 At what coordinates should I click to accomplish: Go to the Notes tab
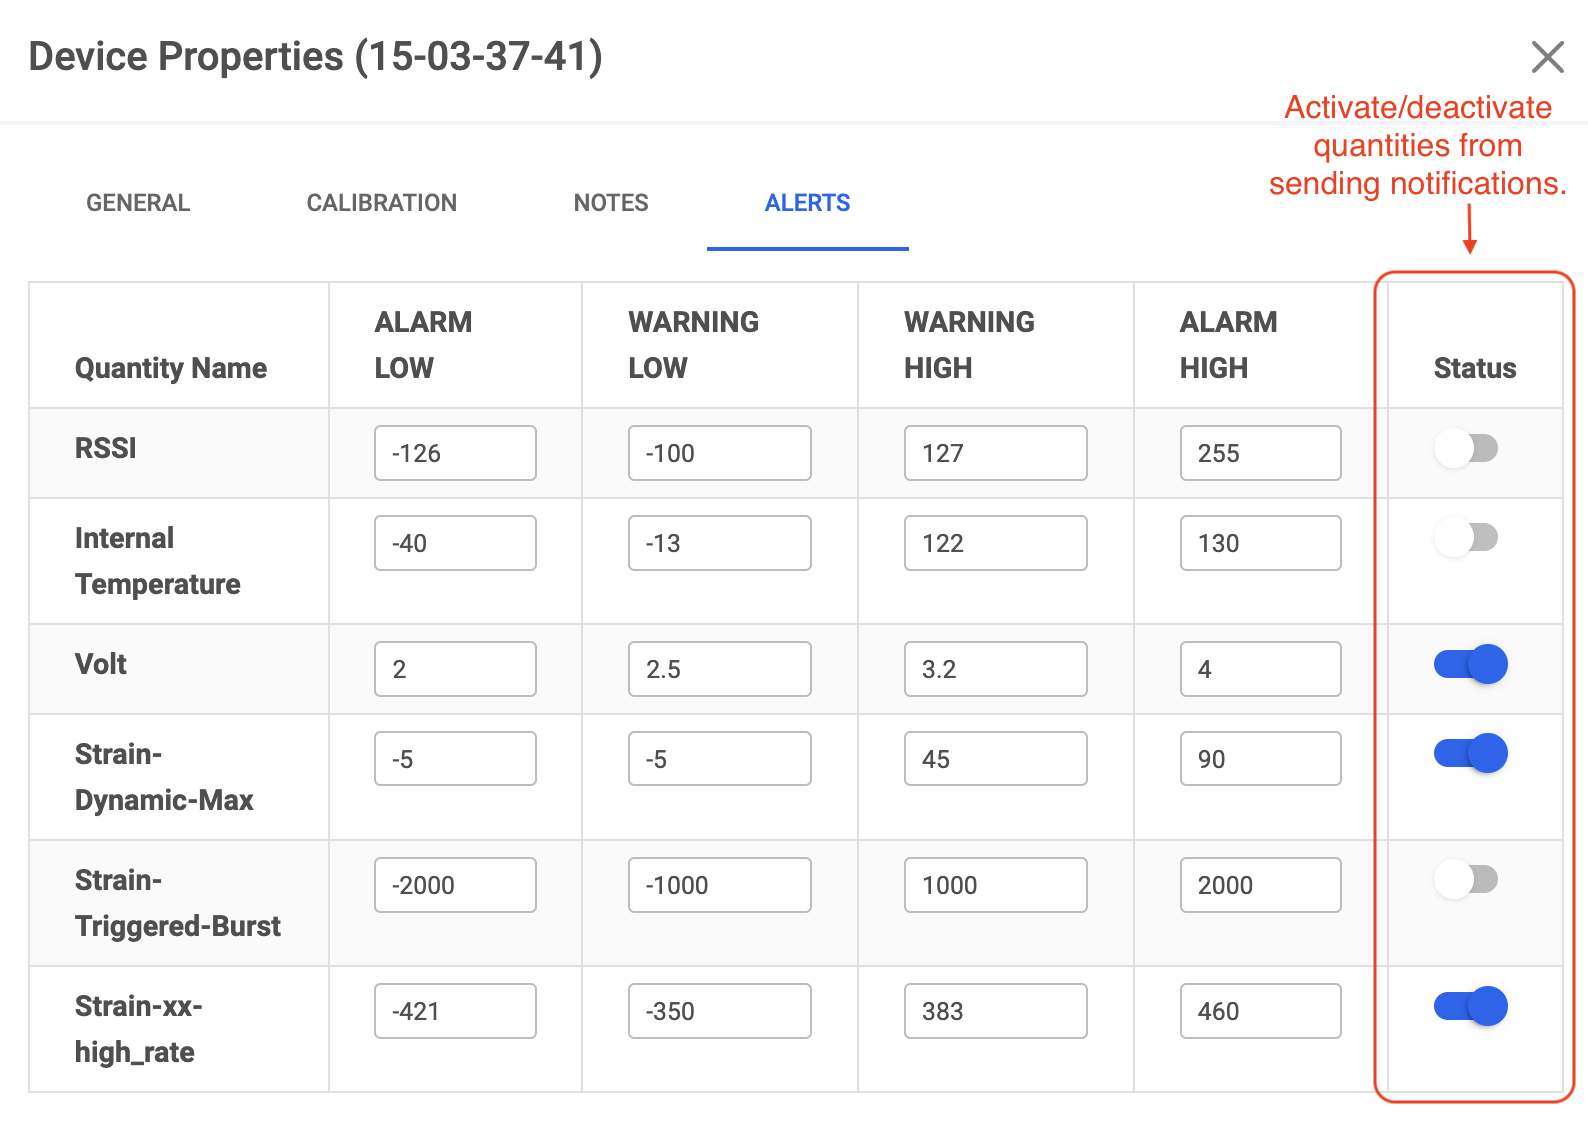tap(610, 203)
